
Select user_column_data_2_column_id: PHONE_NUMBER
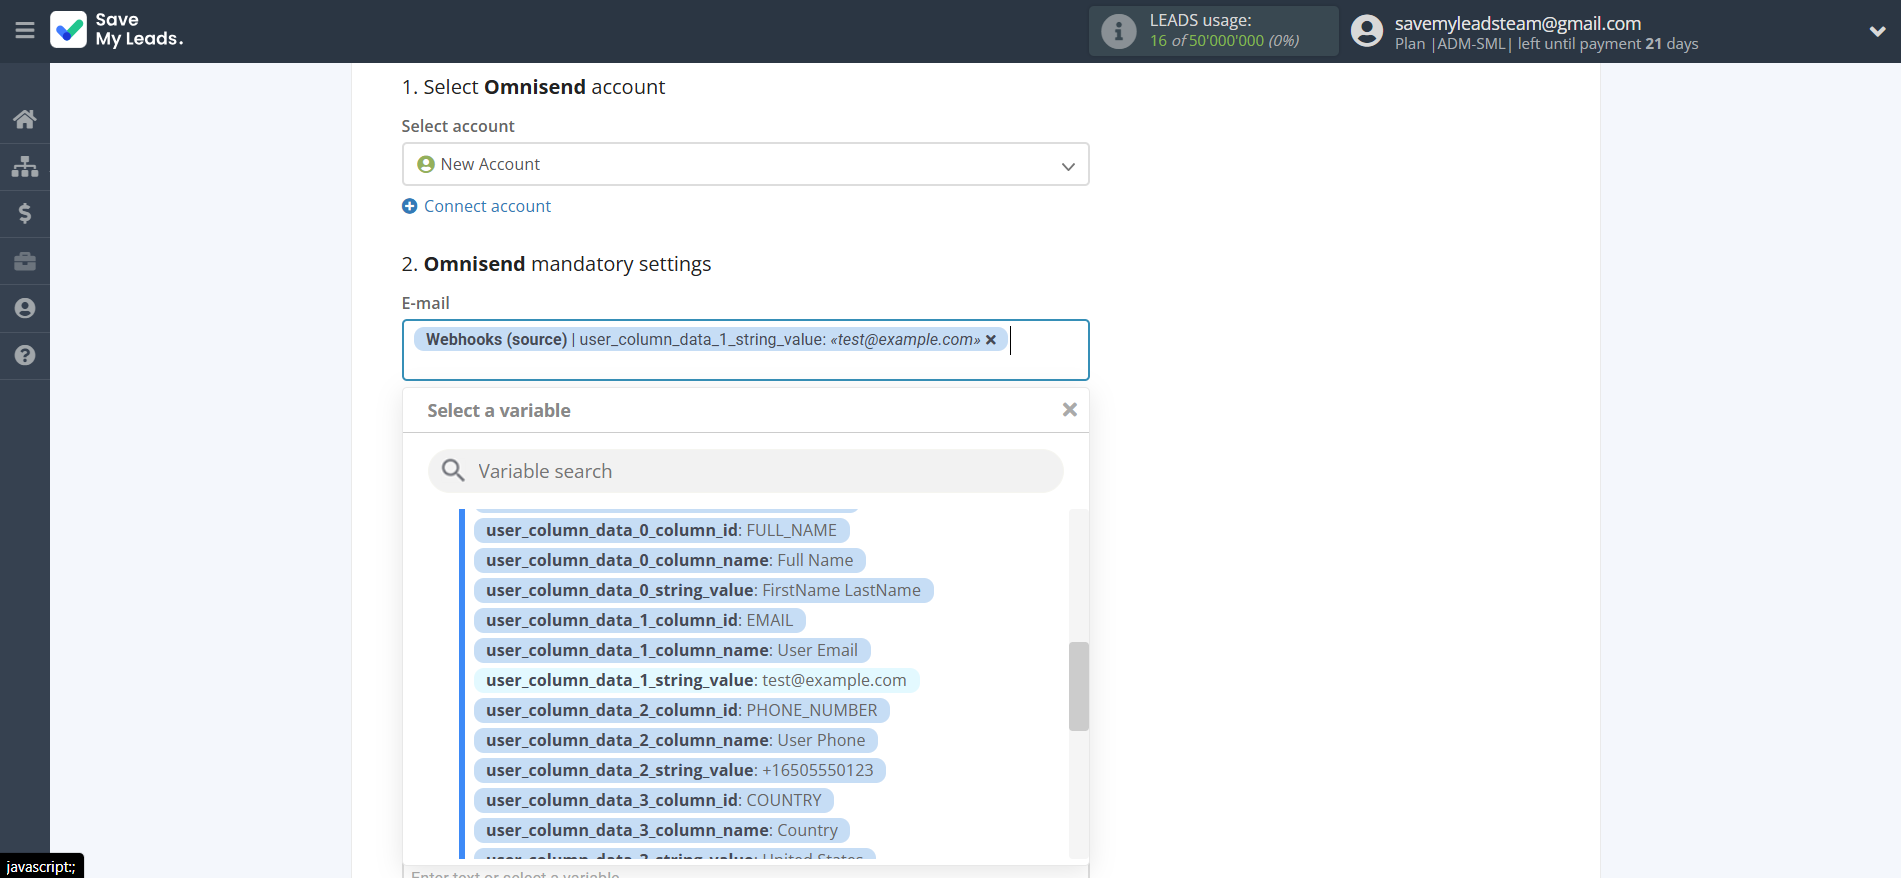[x=681, y=710]
